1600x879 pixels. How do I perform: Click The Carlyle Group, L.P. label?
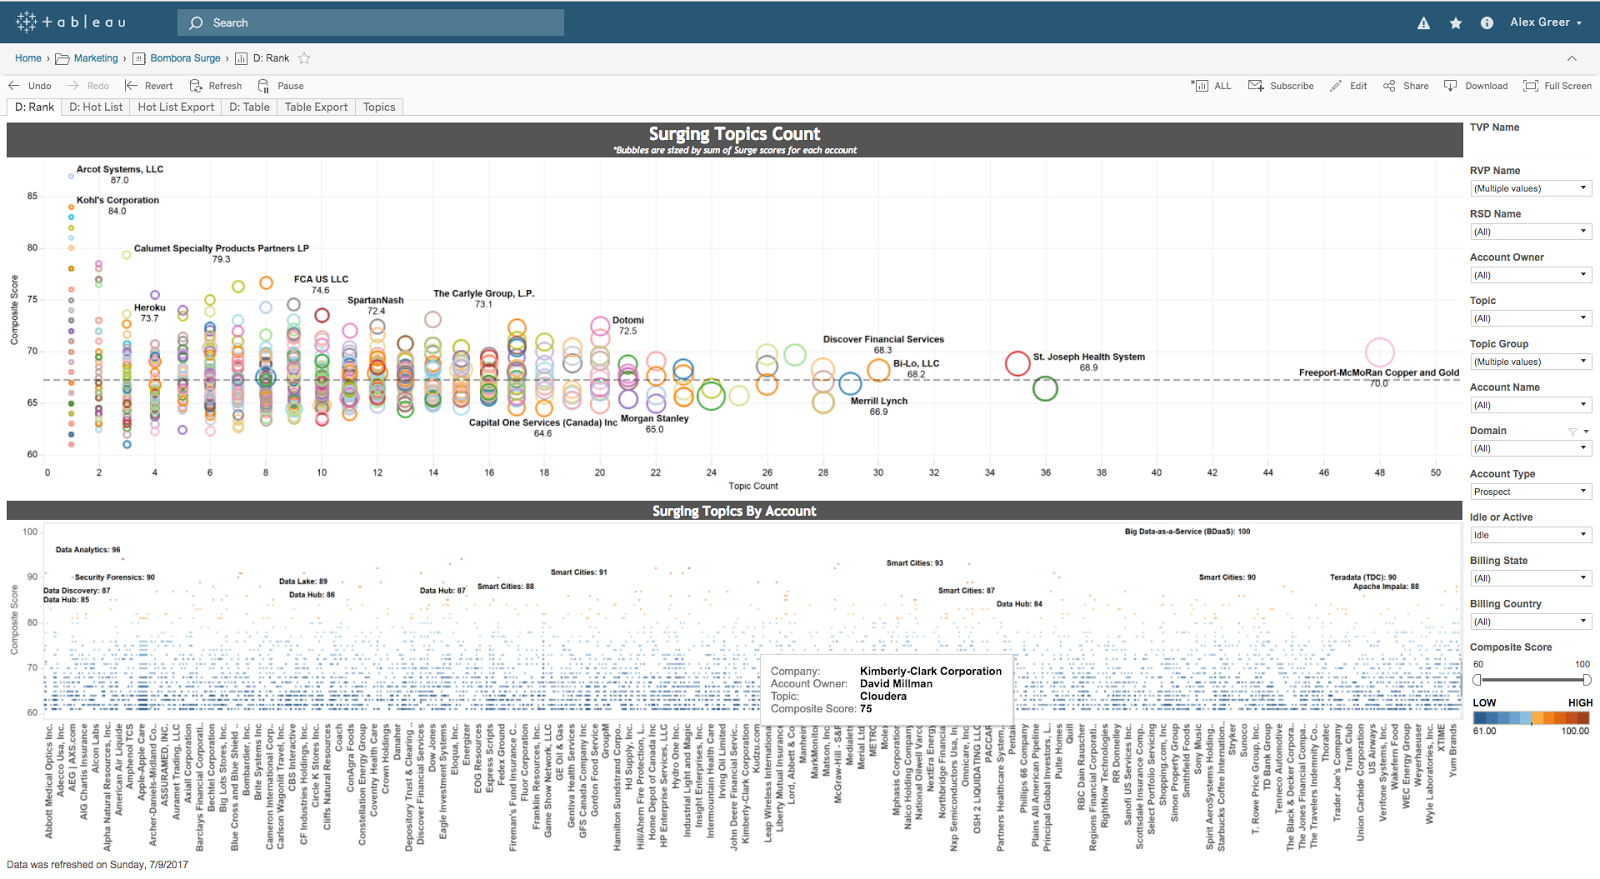point(484,293)
